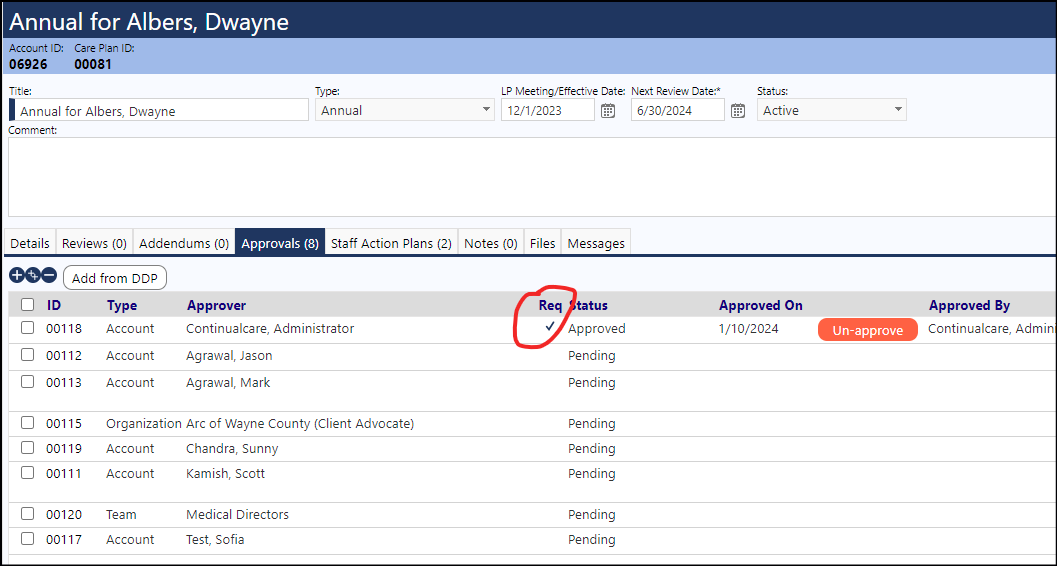
Task: Click the Title input field
Action: pos(159,111)
